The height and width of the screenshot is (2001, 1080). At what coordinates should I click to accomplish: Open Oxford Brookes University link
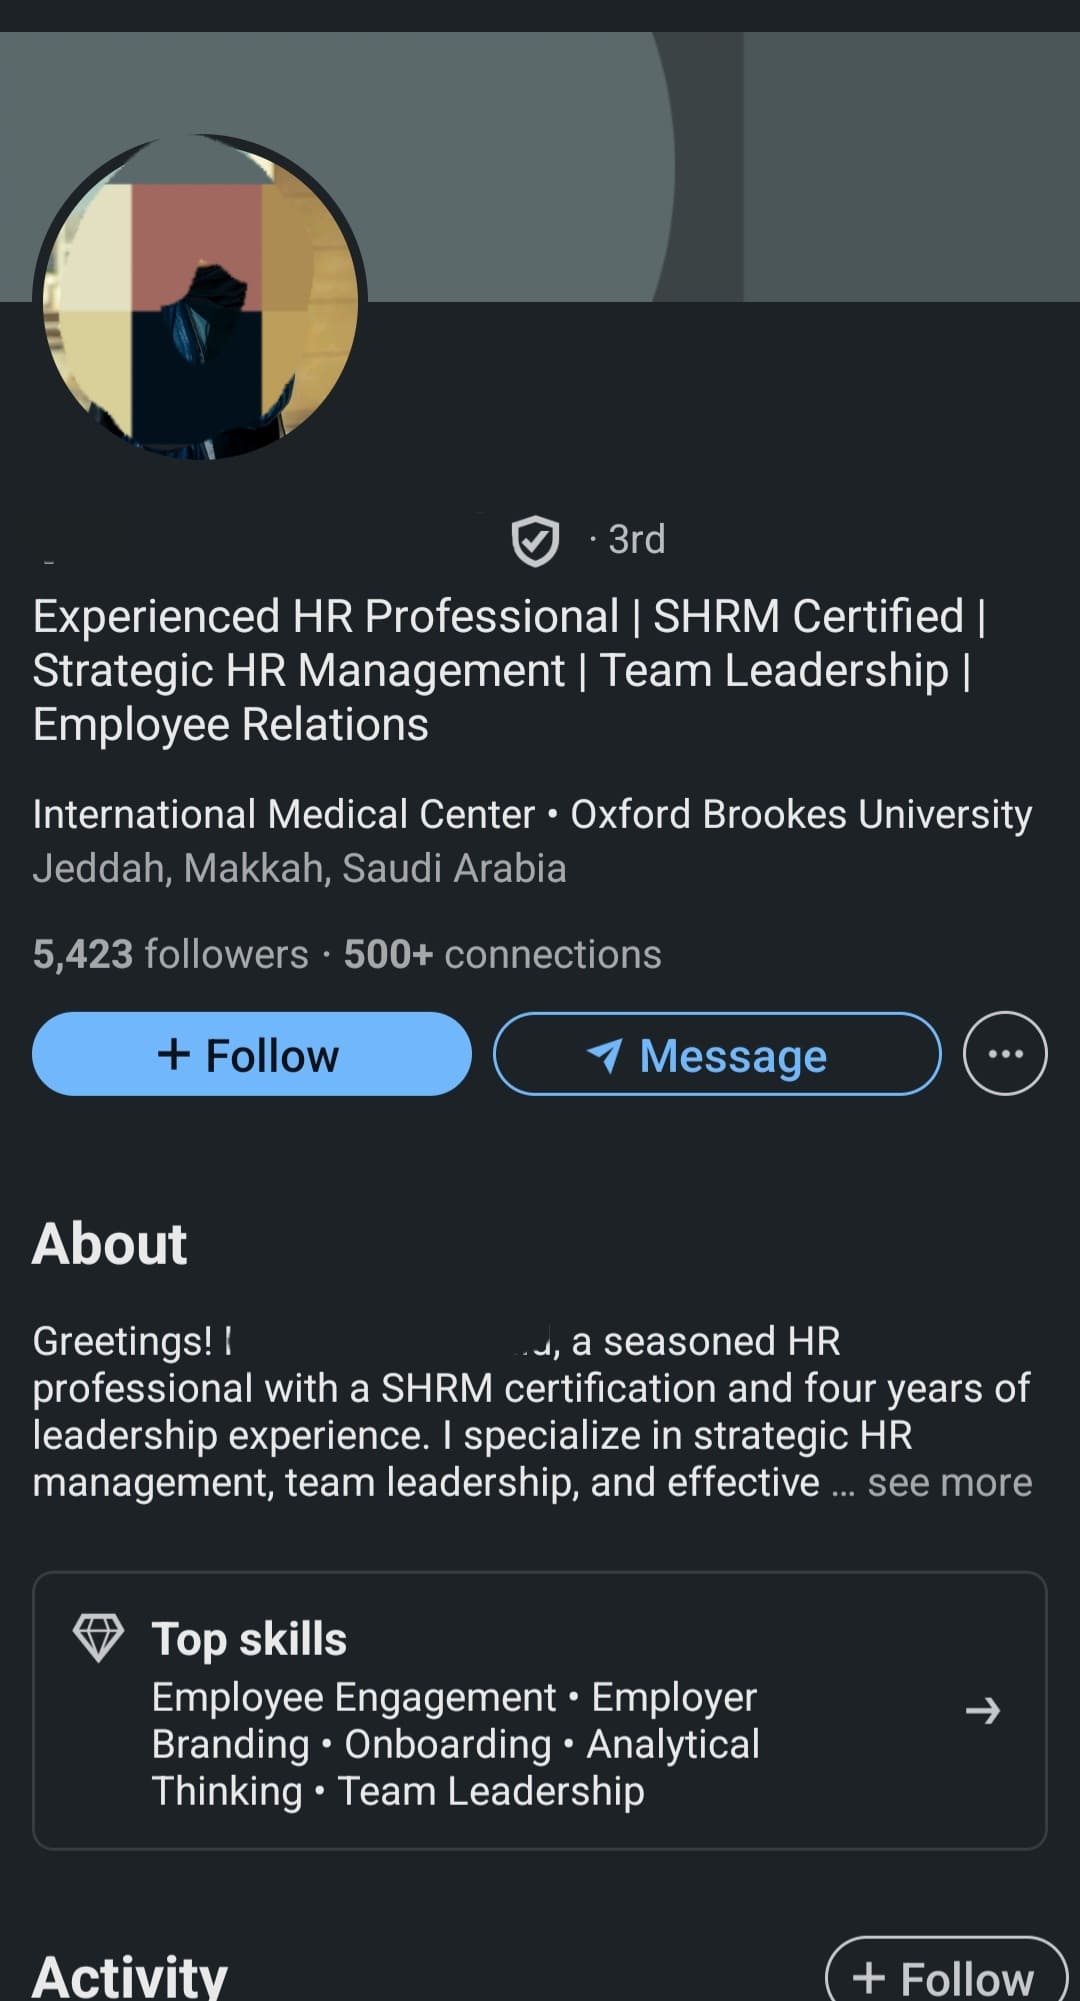tap(801, 814)
